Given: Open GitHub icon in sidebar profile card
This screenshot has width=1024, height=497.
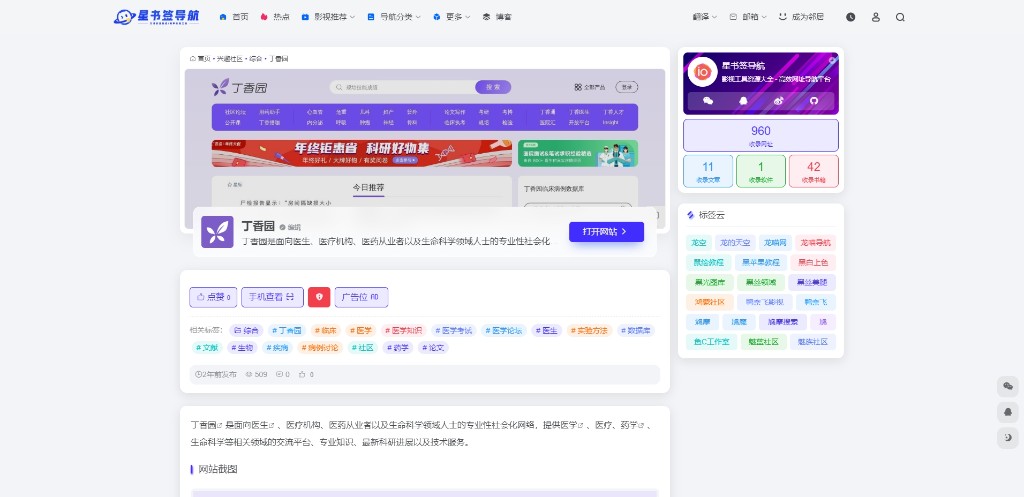Looking at the screenshot, I should [x=814, y=101].
